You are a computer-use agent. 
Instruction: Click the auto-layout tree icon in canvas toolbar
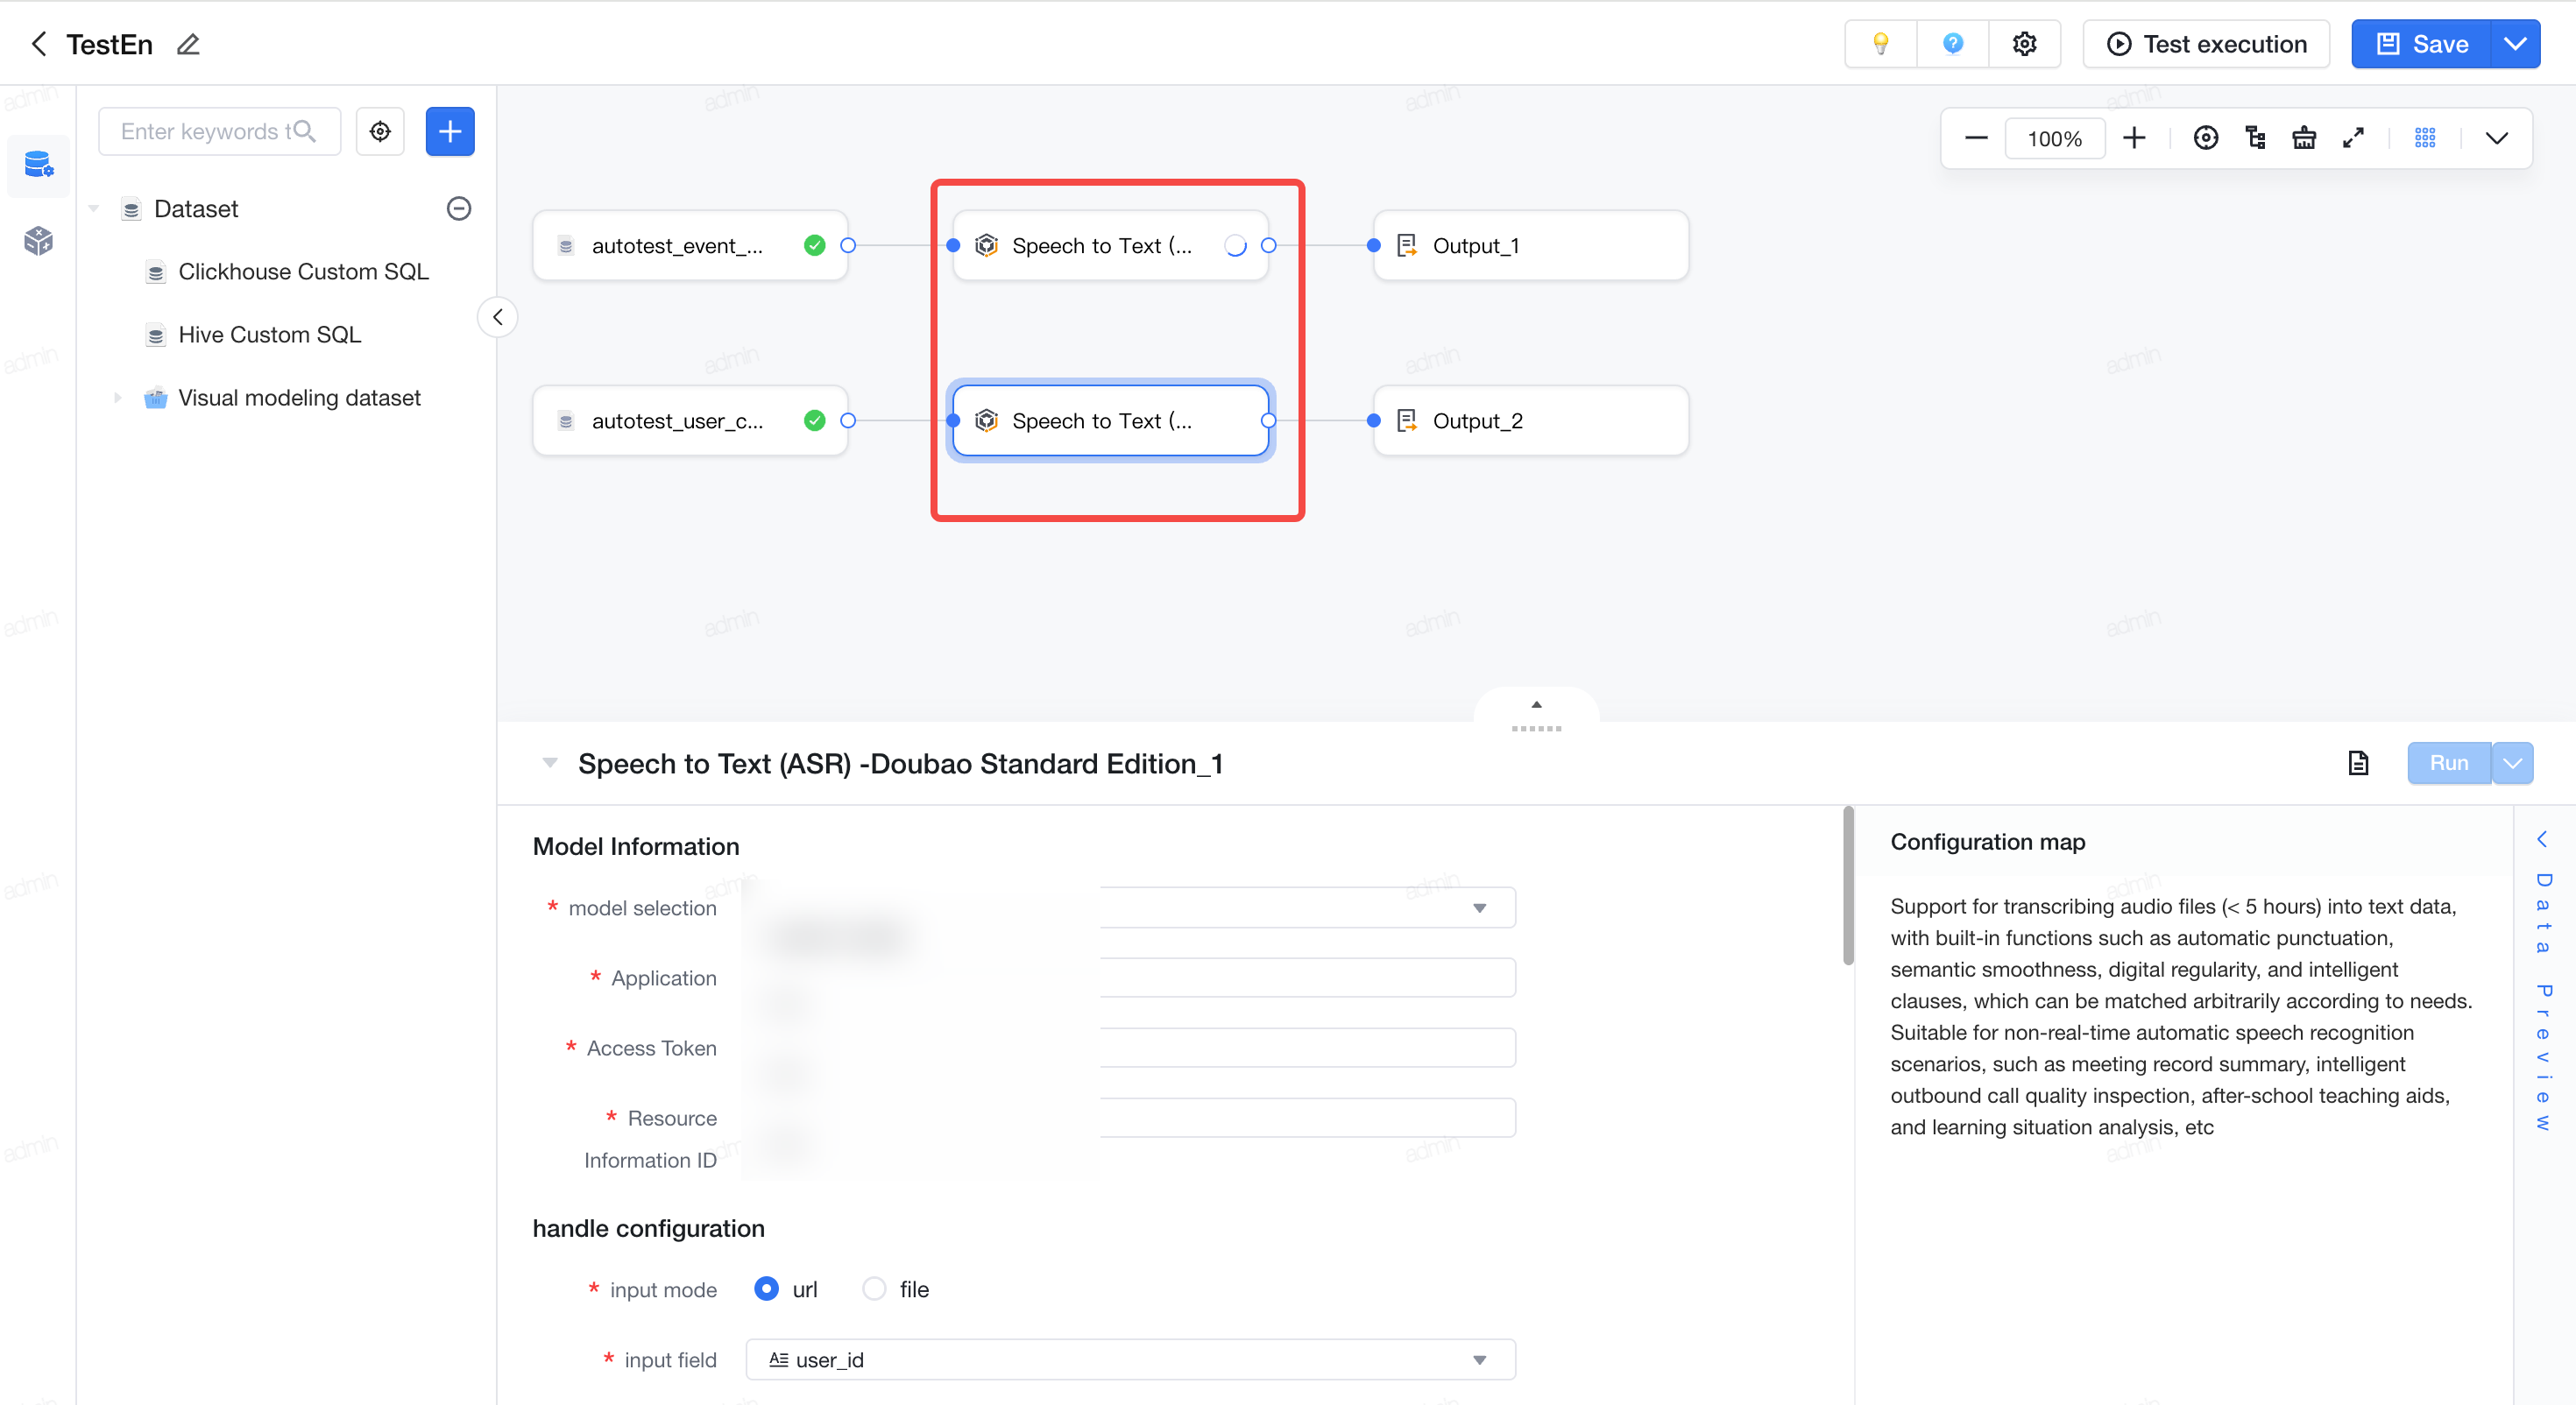click(2255, 138)
